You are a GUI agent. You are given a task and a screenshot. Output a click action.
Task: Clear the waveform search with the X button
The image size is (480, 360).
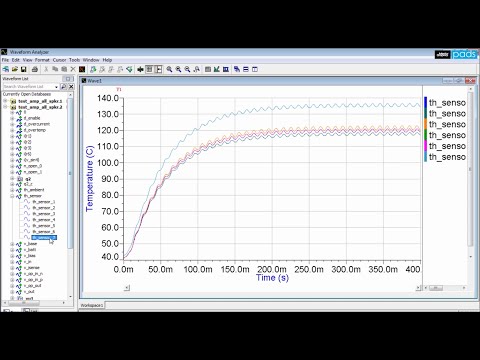[71, 87]
